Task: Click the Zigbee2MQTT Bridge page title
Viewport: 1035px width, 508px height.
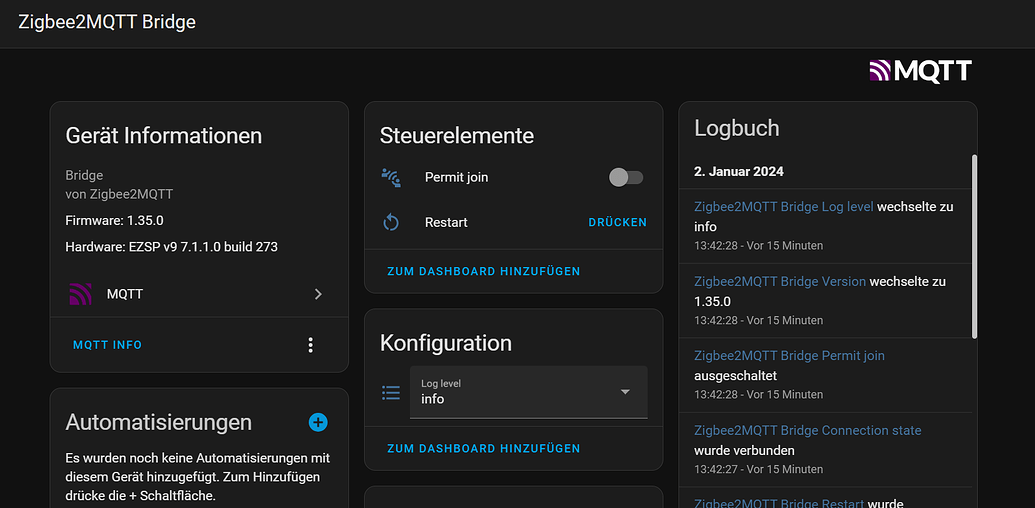Action: (x=107, y=22)
